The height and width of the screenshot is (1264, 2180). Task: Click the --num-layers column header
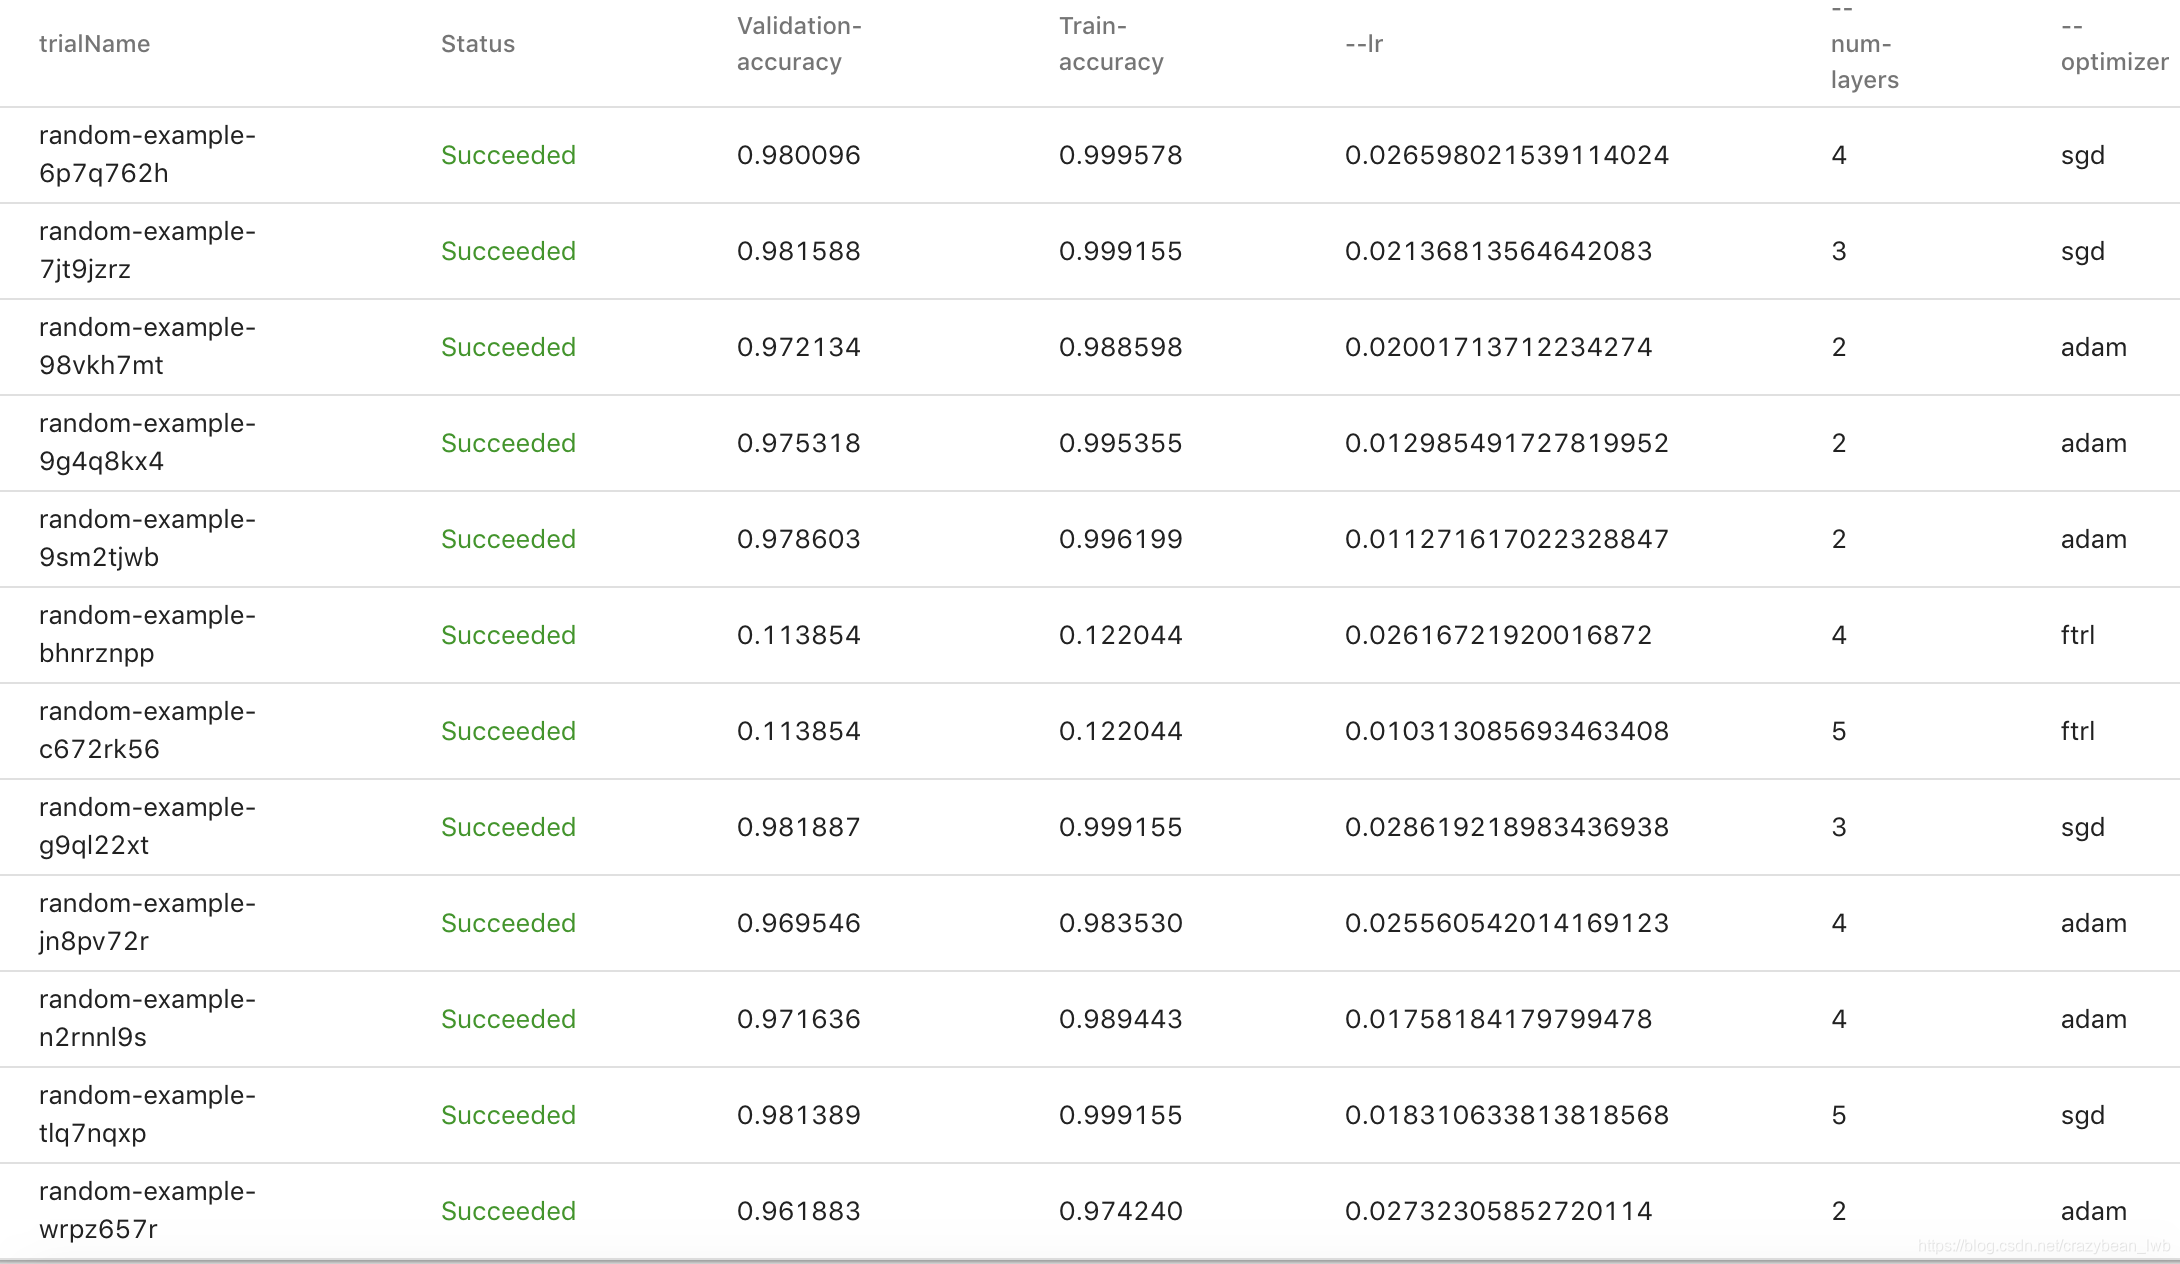point(1864,45)
